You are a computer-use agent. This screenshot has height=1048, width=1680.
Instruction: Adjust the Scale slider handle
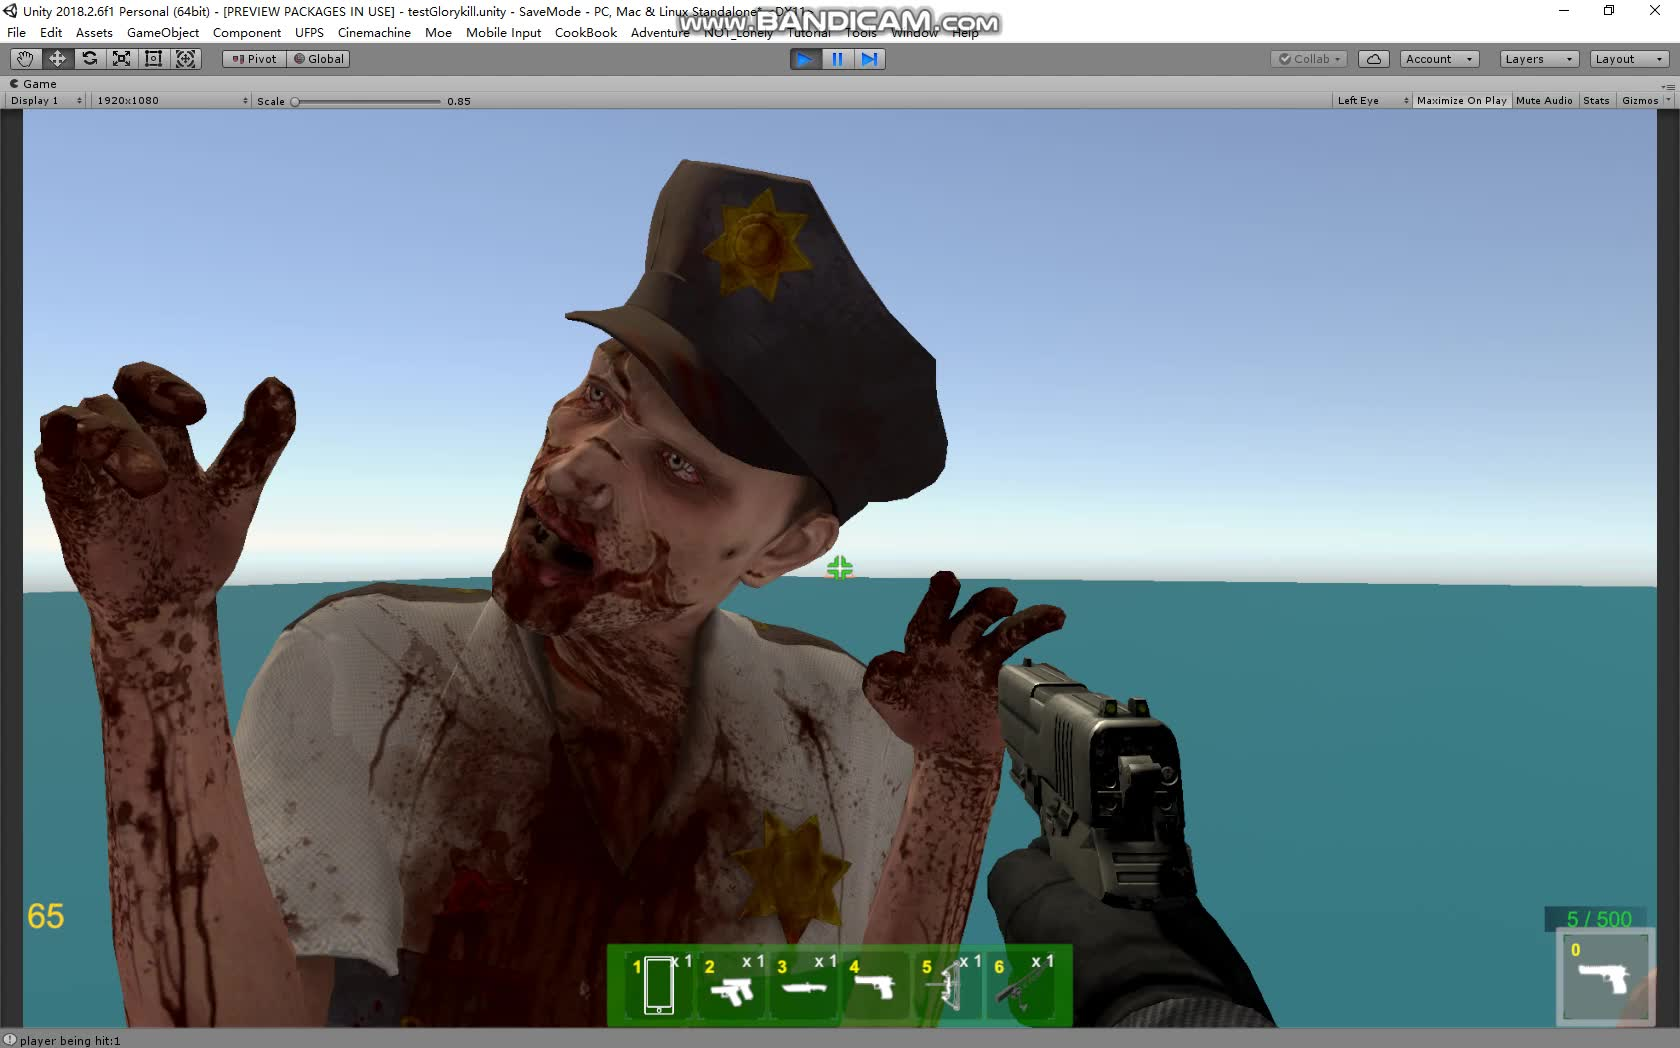pyautogui.click(x=295, y=101)
